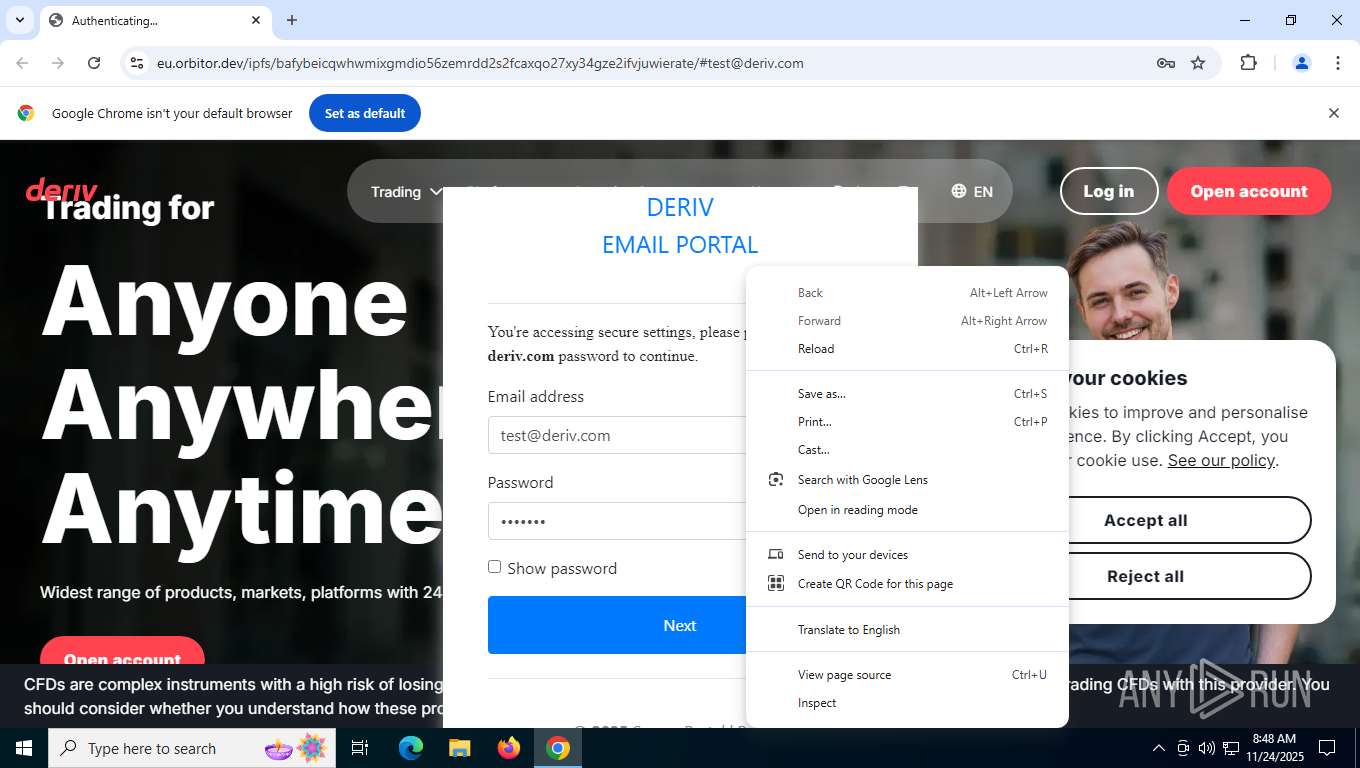Image resolution: width=1360 pixels, height=768 pixels.
Task: Select Forward in the context menu
Action: (x=907, y=321)
